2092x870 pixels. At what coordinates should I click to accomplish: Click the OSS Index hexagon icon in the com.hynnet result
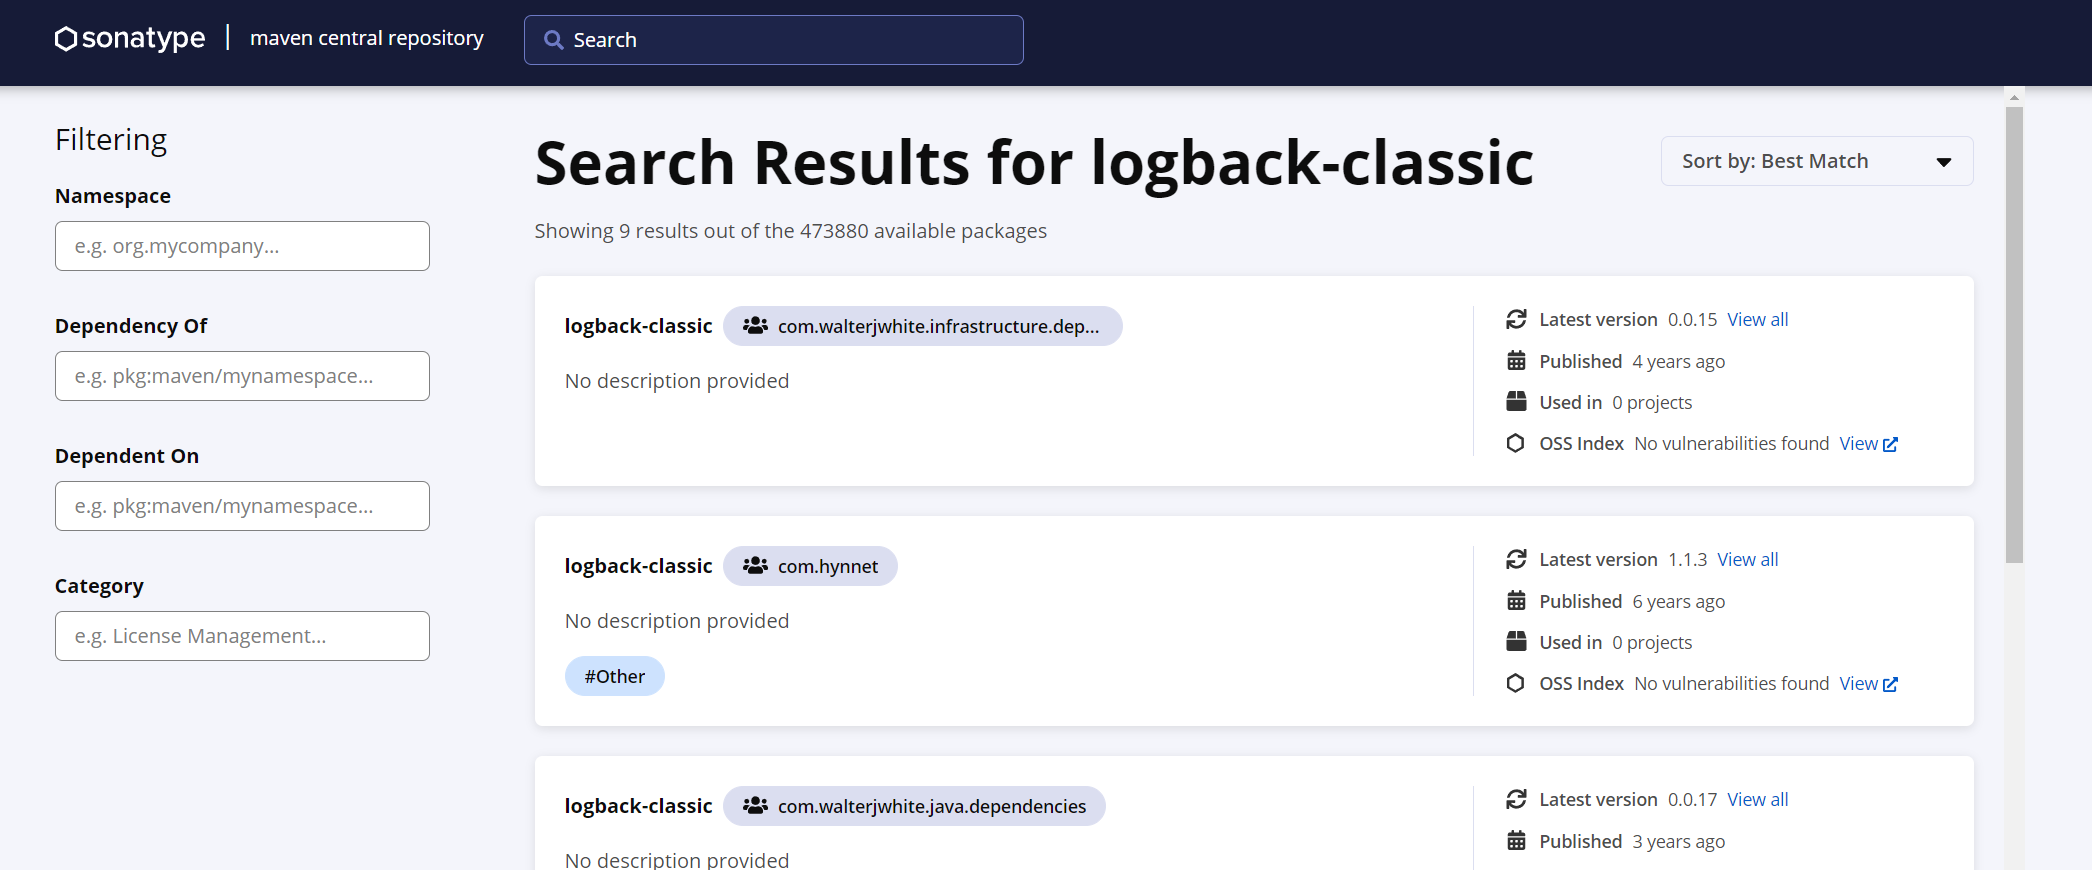coord(1516,683)
